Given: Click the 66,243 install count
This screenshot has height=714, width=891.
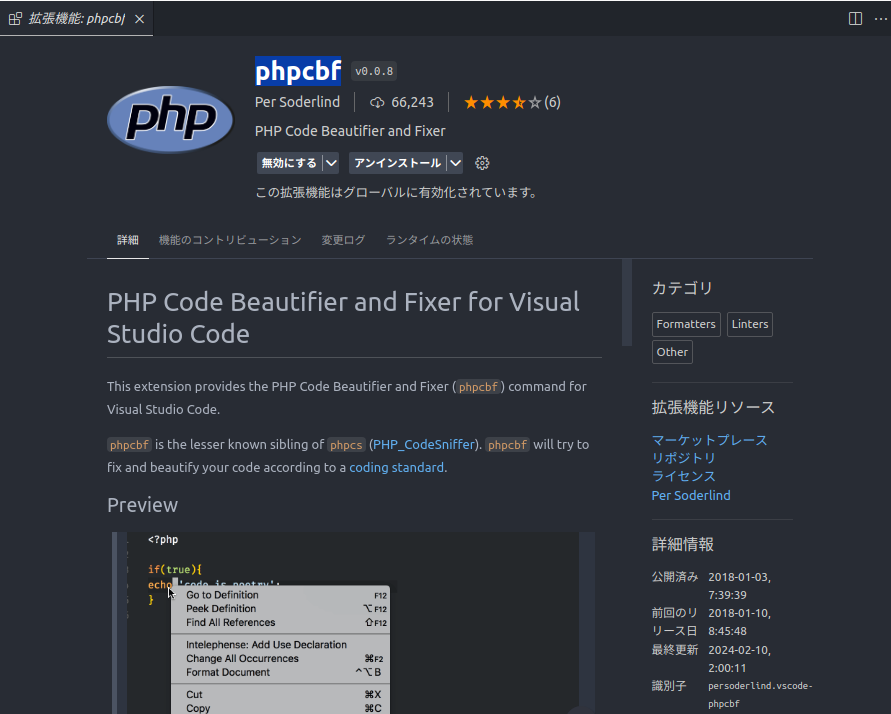Looking at the screenshot, I should pos(412,102).
